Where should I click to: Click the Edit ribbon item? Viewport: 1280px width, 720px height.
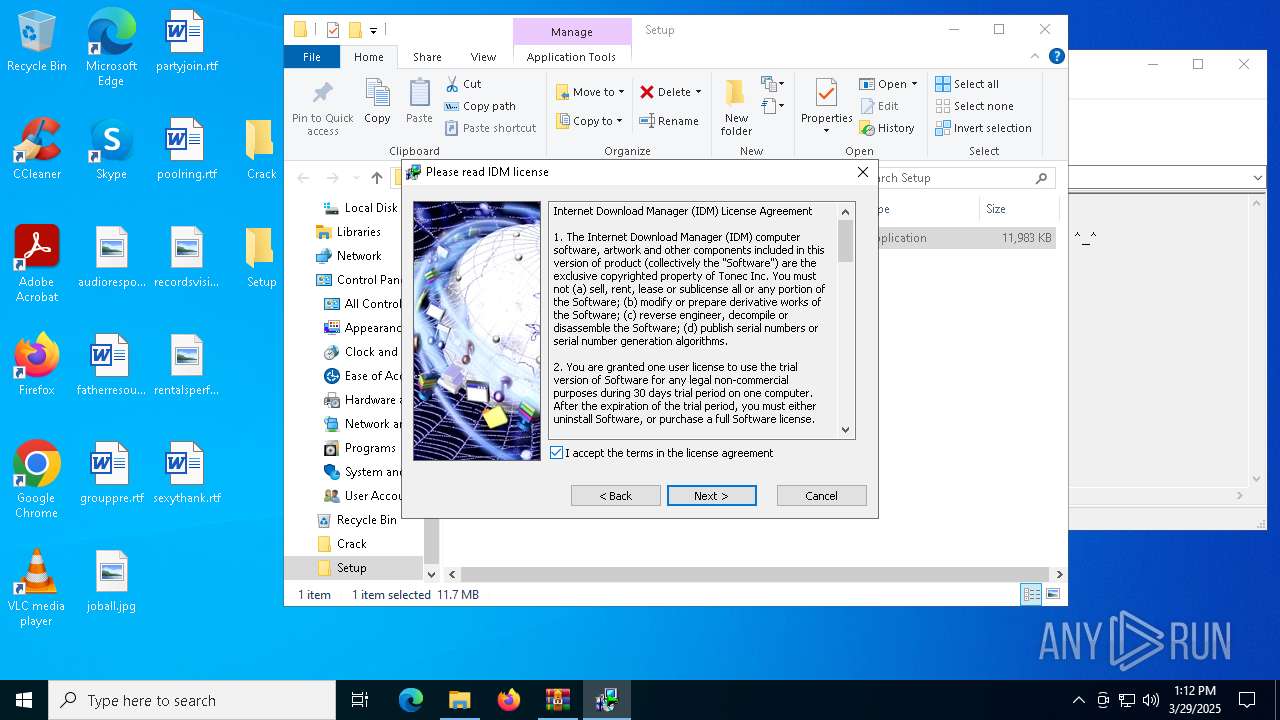tap(879, 106)
